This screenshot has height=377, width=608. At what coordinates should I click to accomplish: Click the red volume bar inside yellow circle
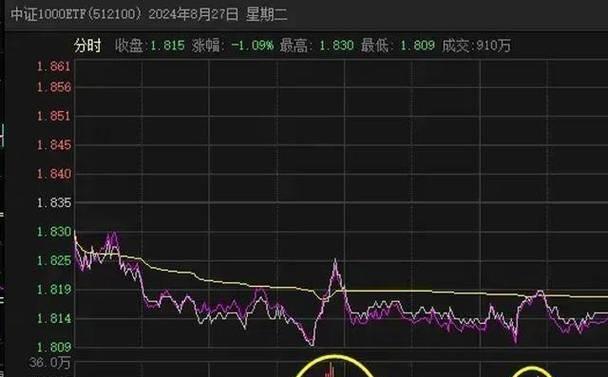[x=330, y=369]
